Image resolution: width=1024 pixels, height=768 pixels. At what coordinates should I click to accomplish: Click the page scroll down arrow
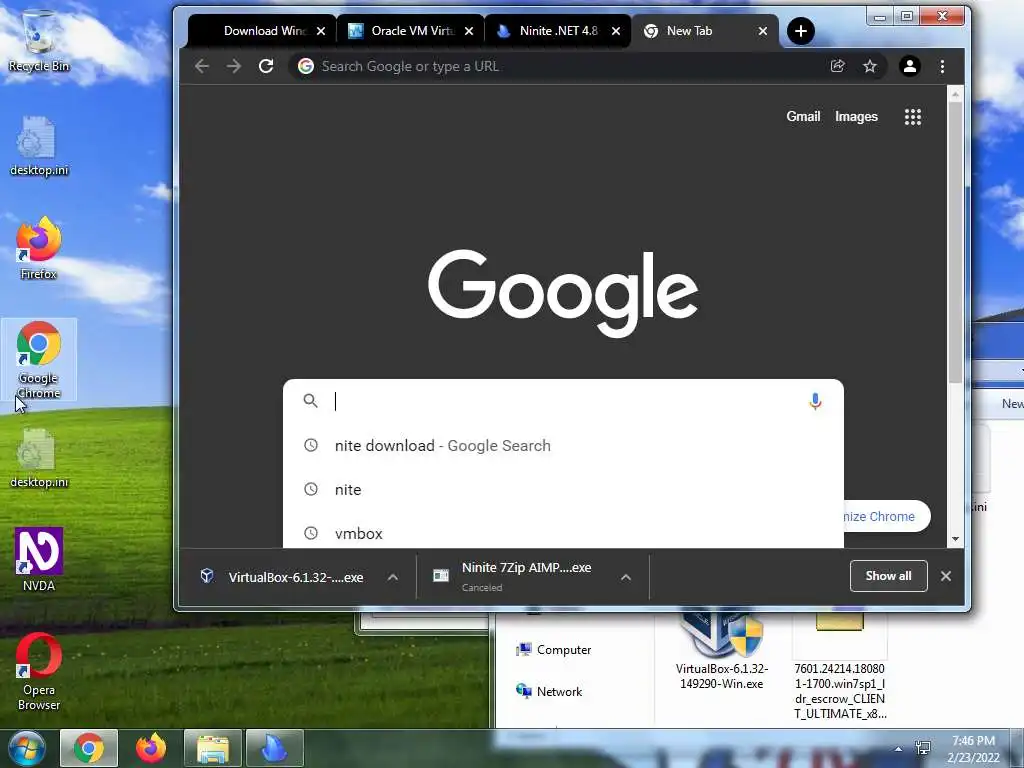(x=955, y=539)
